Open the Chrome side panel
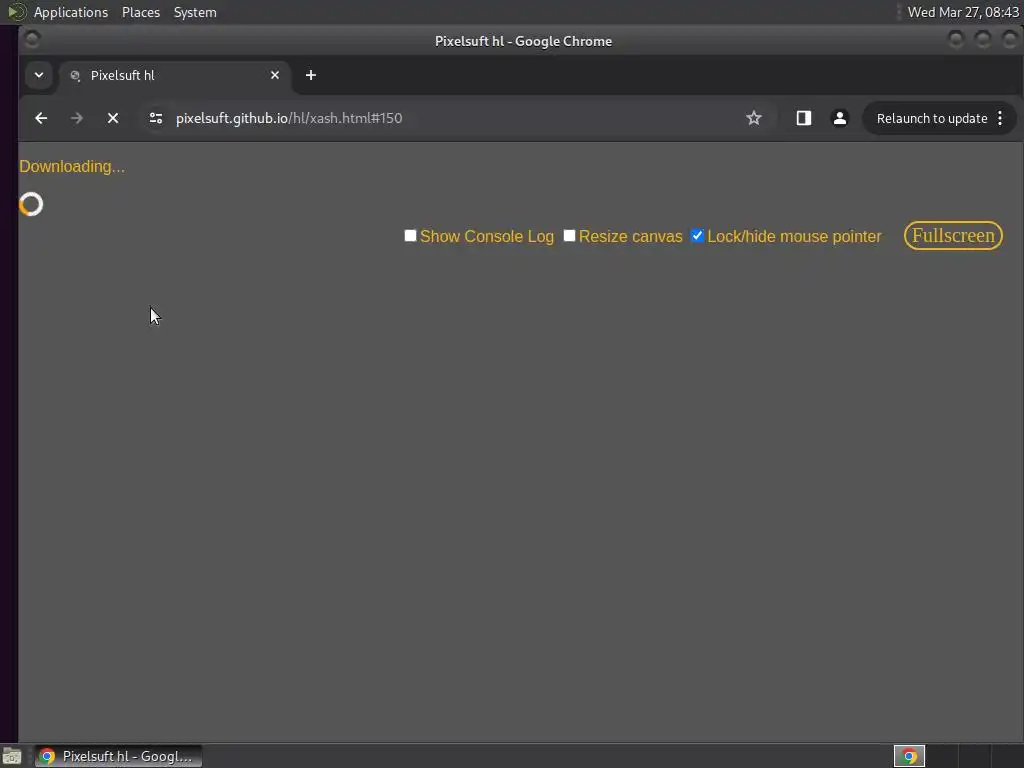 [x=803, y=118]
